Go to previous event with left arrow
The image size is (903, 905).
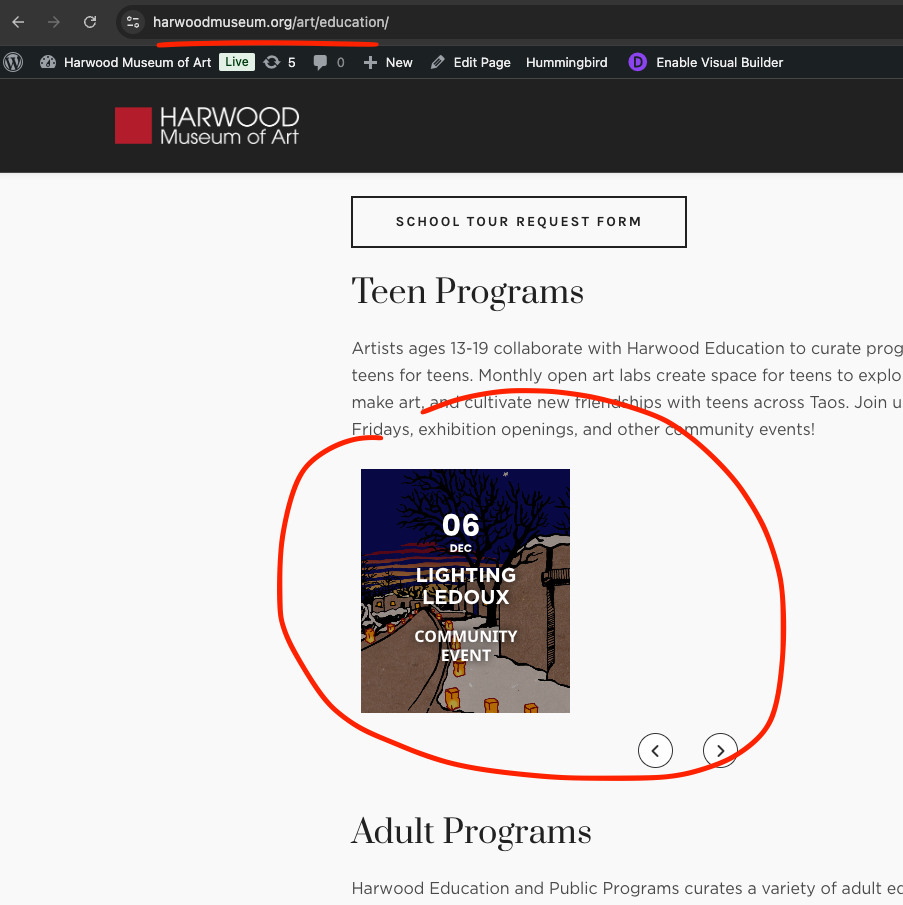point(655,750)
